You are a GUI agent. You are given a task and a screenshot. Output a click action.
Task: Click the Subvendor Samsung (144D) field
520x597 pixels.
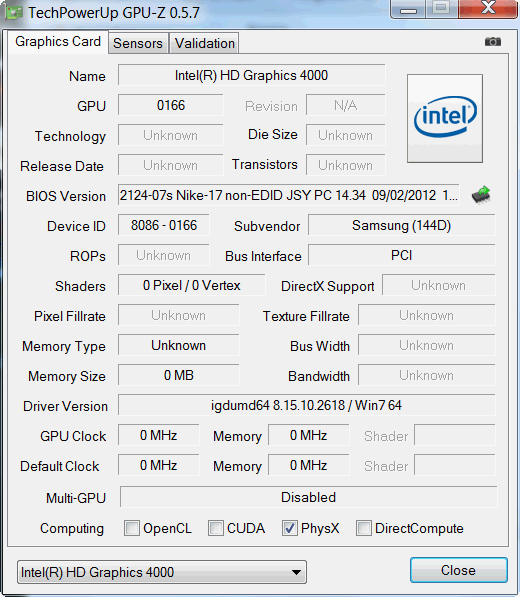click(402, 225)
